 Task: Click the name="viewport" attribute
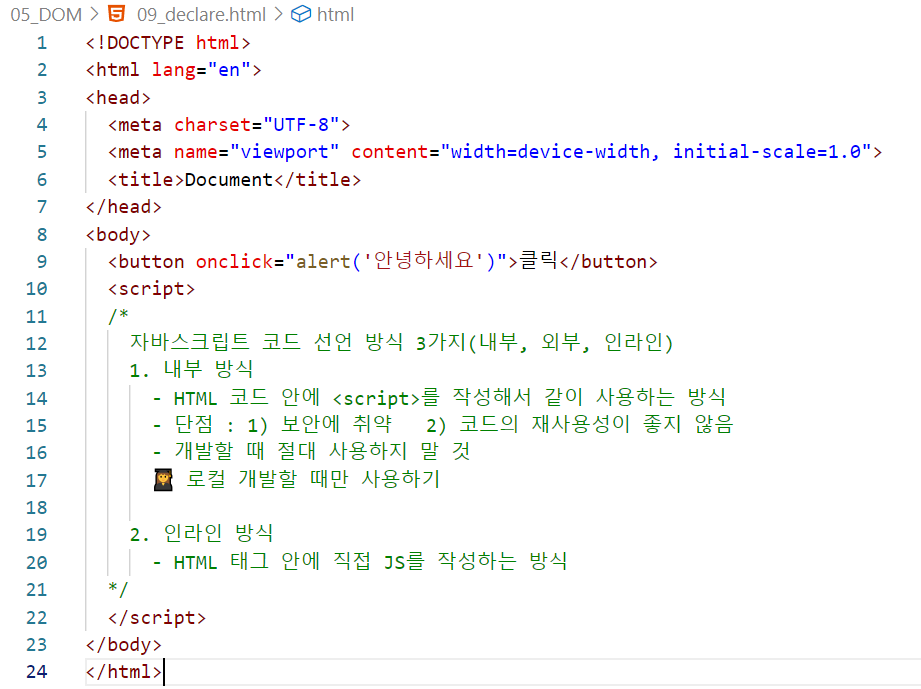point(257,152)
